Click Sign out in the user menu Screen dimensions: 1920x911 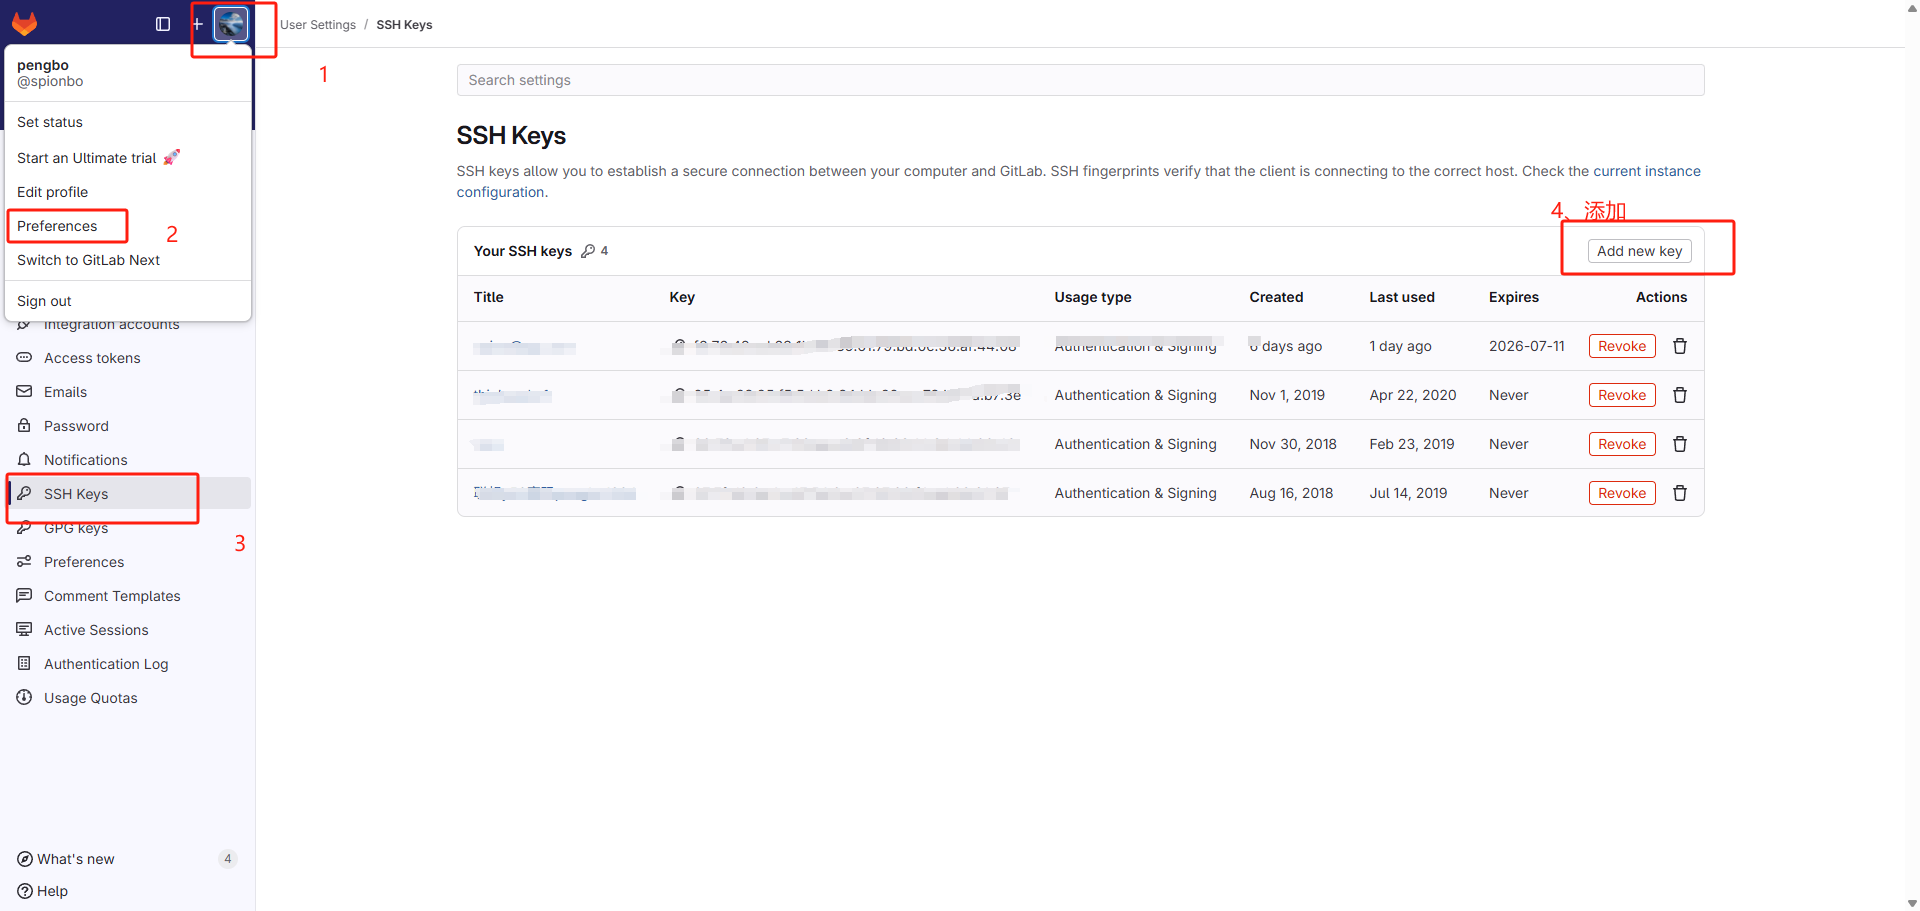(x=44, y=300)
